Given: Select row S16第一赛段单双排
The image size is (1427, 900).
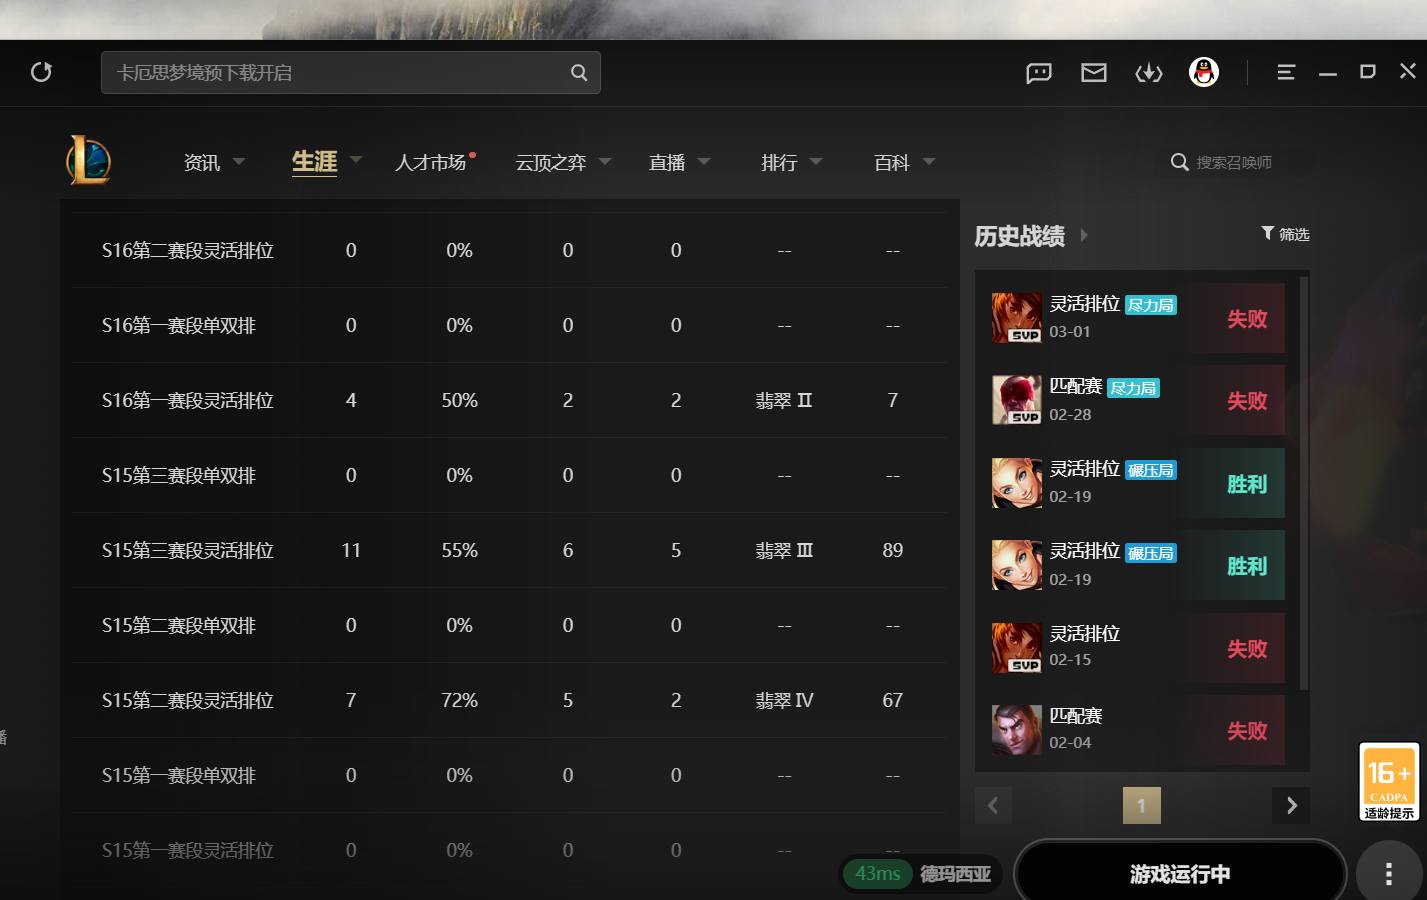Looking at the screenshot, I should (509, 325).
